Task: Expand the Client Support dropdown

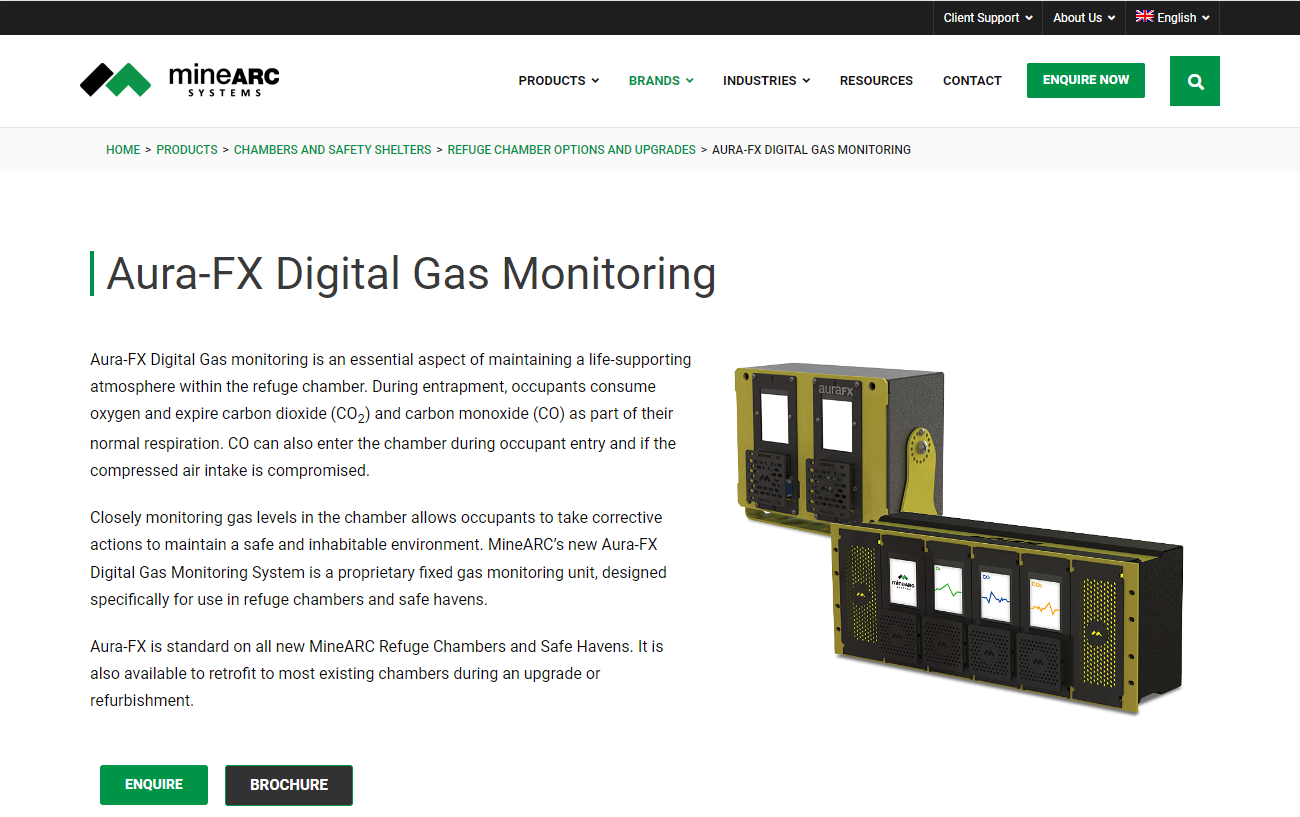Action: coord(988,18)
